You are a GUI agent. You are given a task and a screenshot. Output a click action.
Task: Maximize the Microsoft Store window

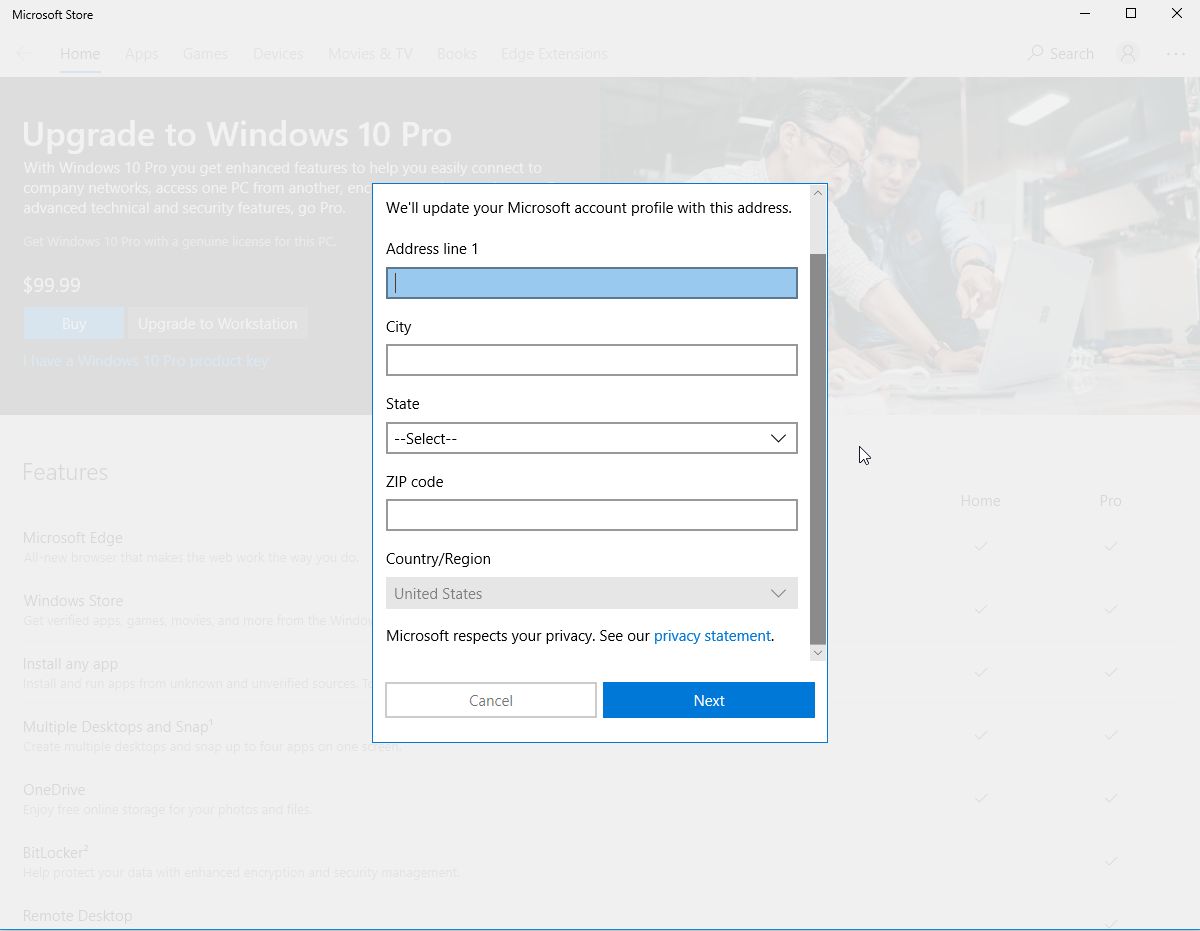pos(1131,14)
